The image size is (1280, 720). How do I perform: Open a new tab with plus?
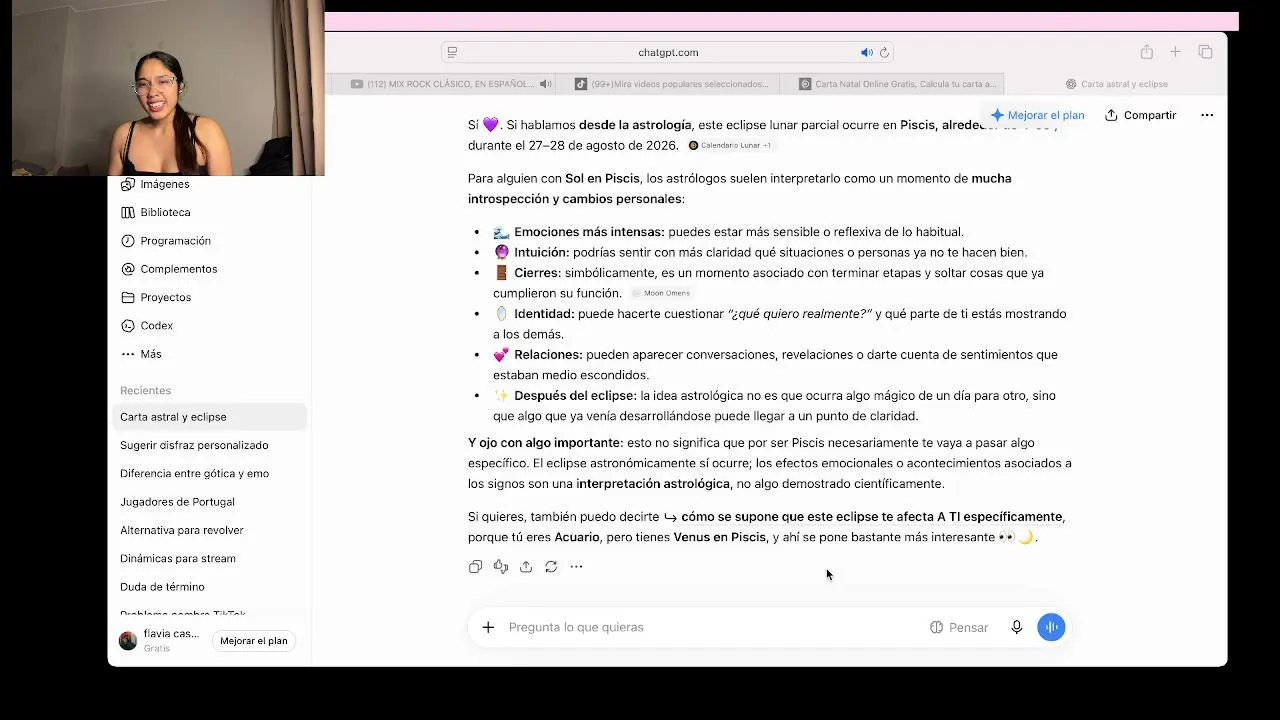(x=1176, y=52)
